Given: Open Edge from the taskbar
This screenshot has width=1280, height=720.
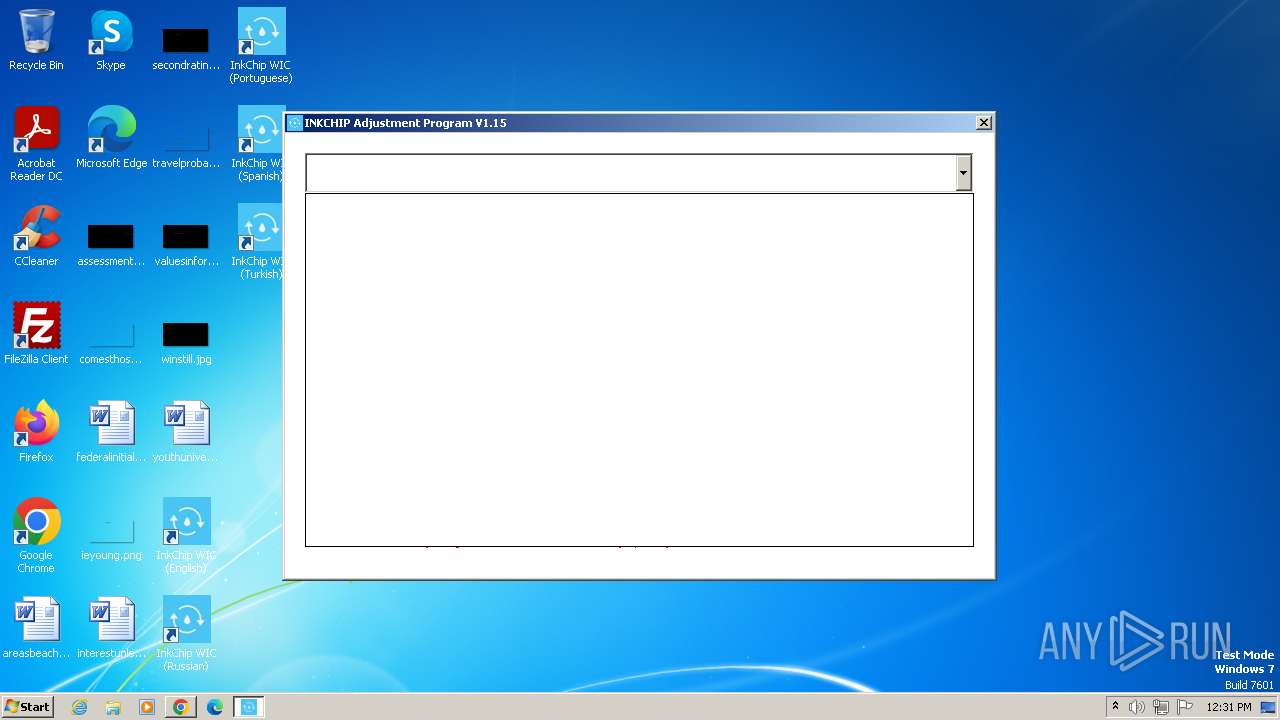Looking at the screenshot, I should [214, 707].
